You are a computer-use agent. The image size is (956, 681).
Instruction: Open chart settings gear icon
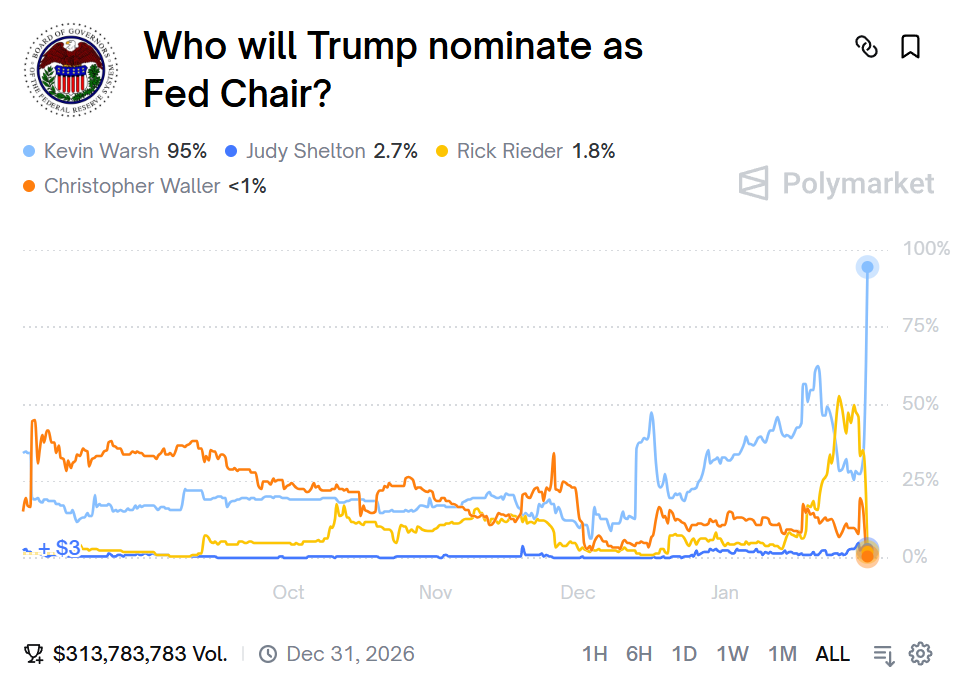tap(920, 654)
